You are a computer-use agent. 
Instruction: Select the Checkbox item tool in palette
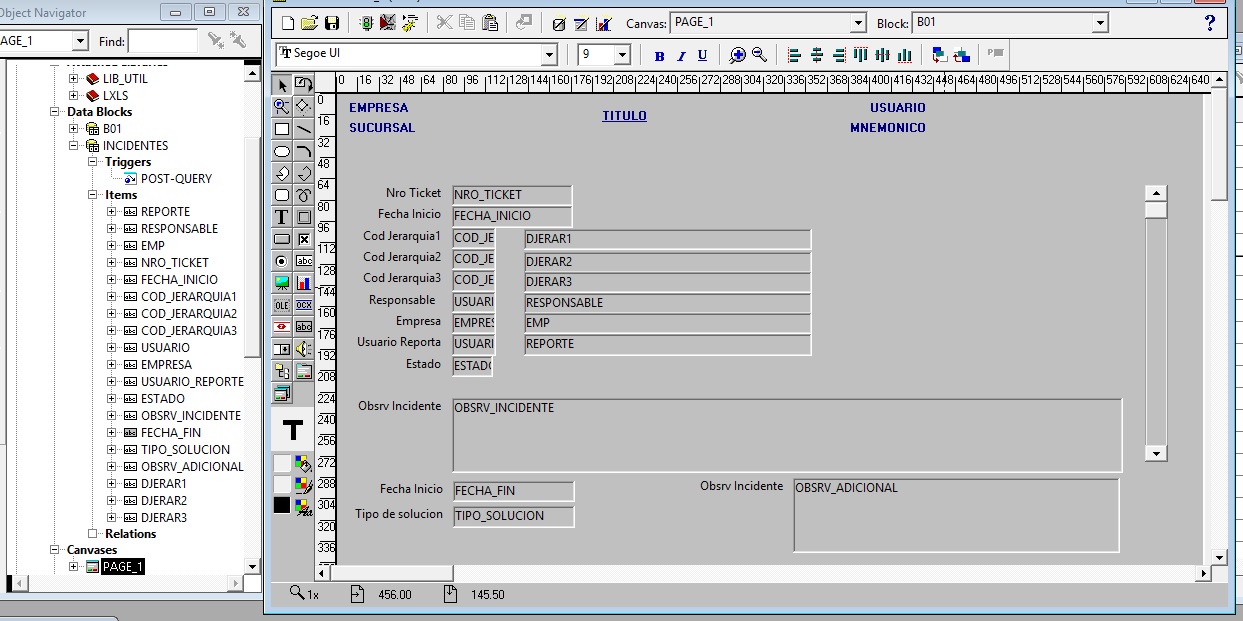[x=304, y=239]
